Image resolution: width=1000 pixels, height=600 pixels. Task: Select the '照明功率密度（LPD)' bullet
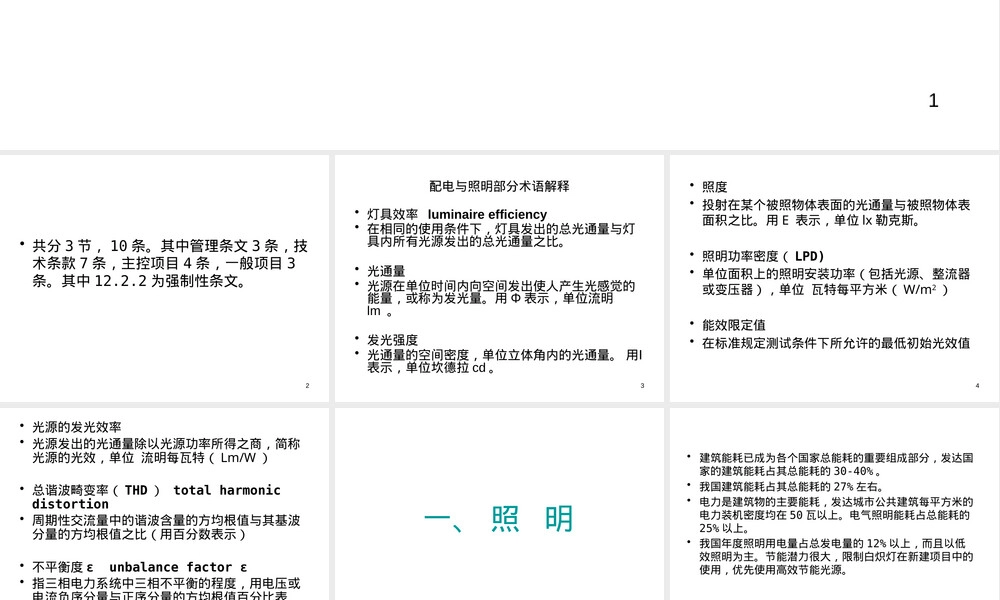tap(763, 256)
